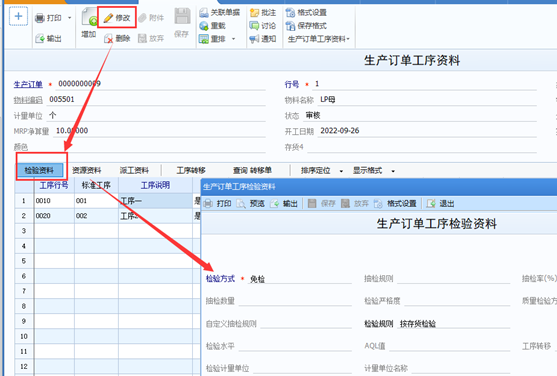Click the 保存格式 save format button
The width and height of the screenshot is (557, 376).
click(306, 26)
